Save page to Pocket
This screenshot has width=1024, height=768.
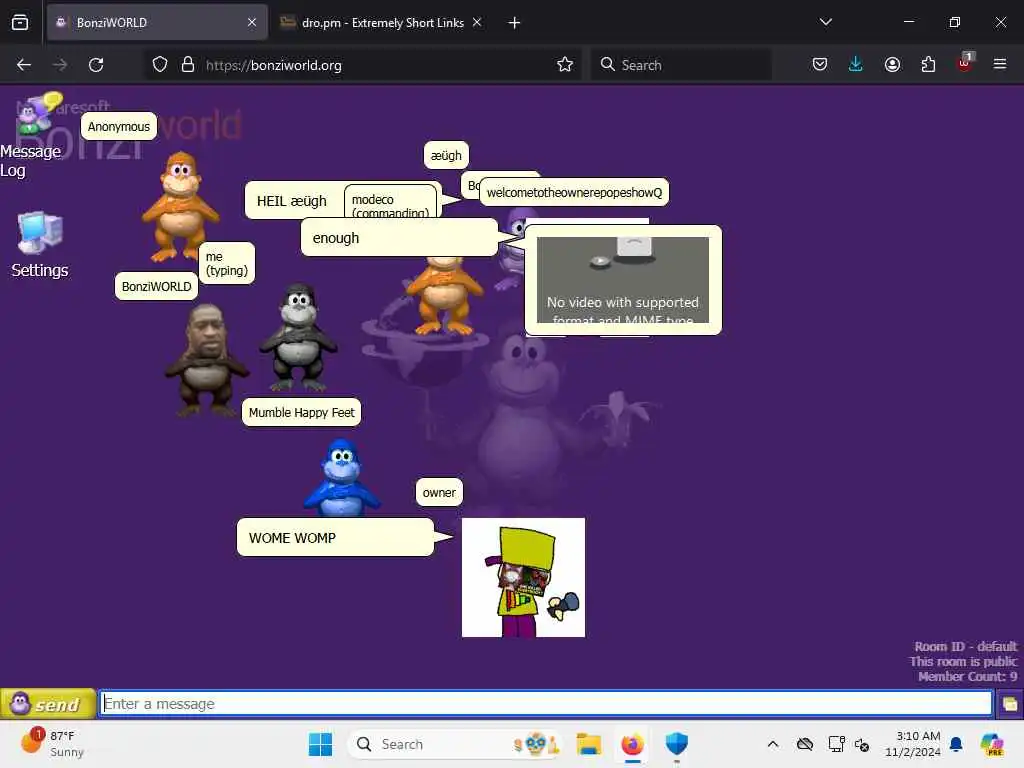(820, 65)
